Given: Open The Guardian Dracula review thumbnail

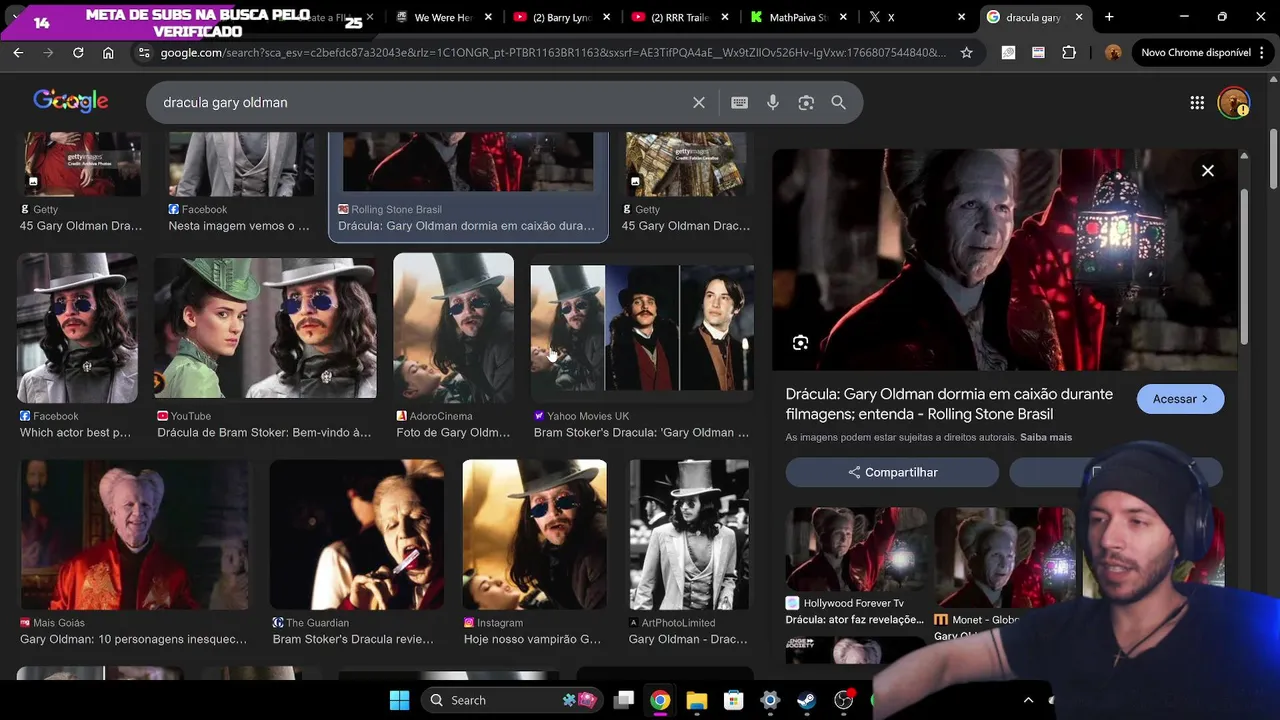Looking at the screenshot, I should 356,535.
